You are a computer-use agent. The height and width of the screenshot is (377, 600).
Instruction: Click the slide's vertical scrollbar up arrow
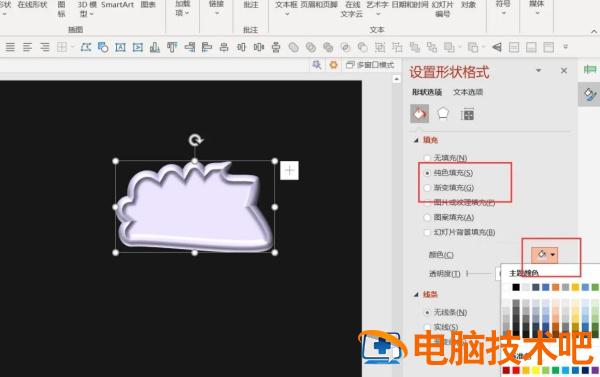coord(396,79)
